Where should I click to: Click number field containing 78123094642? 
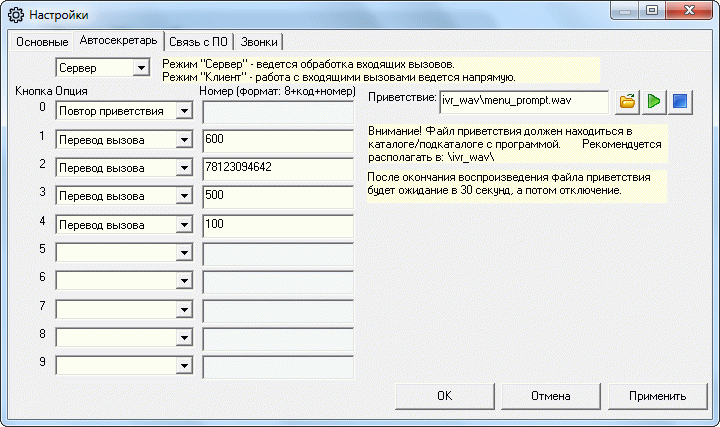[x=278, y=169]
